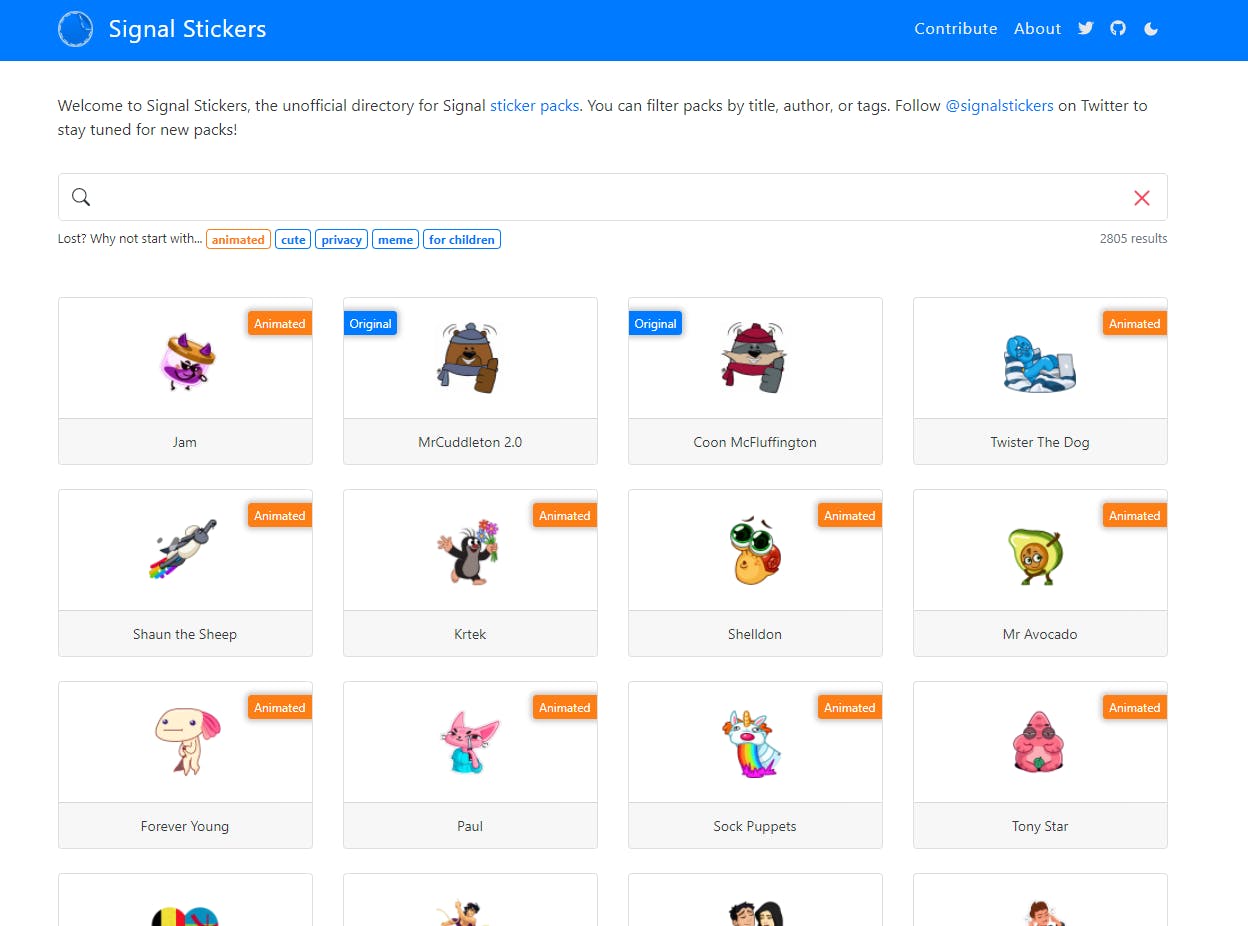
Task: Click the 'Shelldon' pack title
Action: tap(755, 634)
